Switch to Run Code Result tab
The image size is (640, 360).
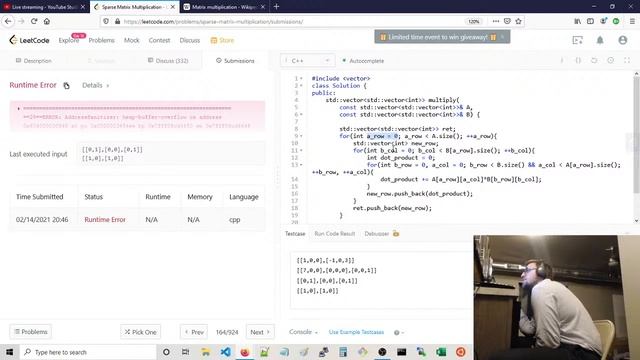(335, 234)
